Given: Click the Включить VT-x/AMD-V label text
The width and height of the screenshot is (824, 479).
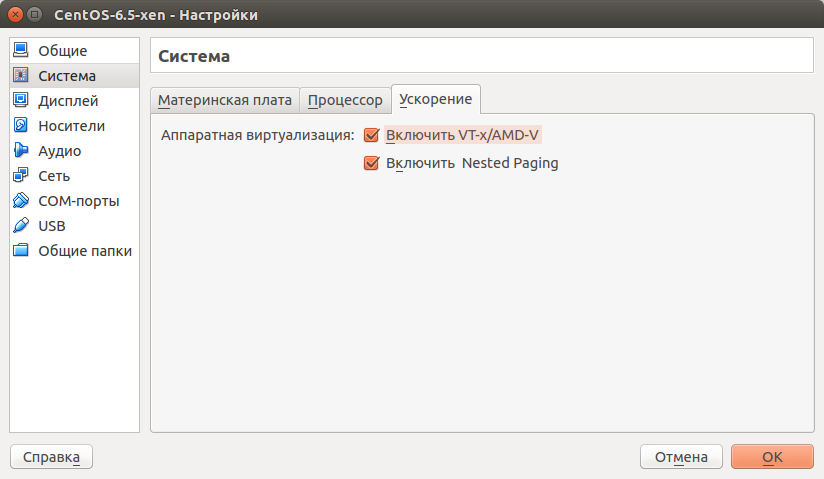Looking at the screenshot, I should click(x=462, y=135).
